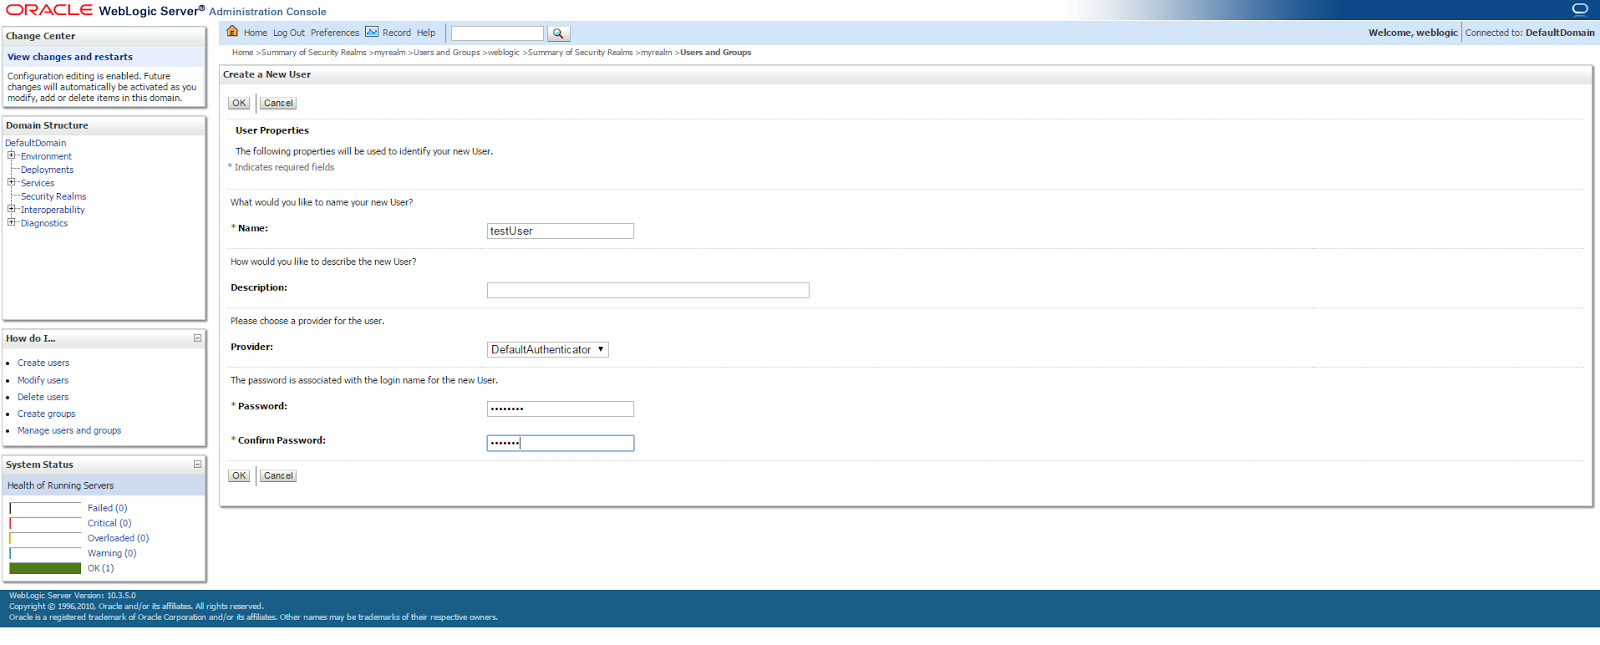Expand the Services tree node
This screenshot has height=645, width=1600.
pyautogui.click(x=11, y=182)
